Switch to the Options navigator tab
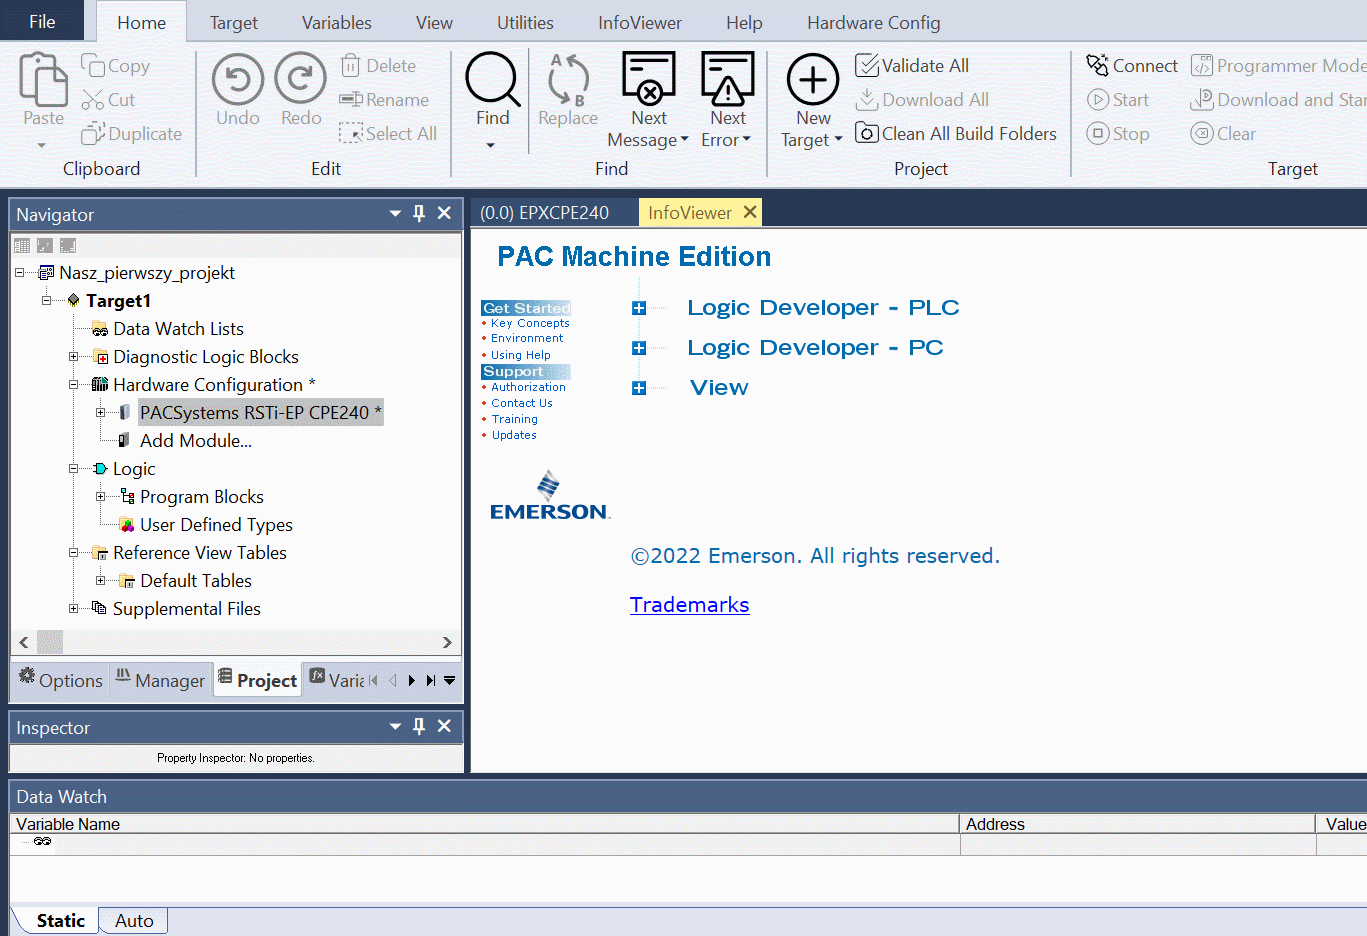The width and height of the screenshot is (1367, 936). [61, 680]
